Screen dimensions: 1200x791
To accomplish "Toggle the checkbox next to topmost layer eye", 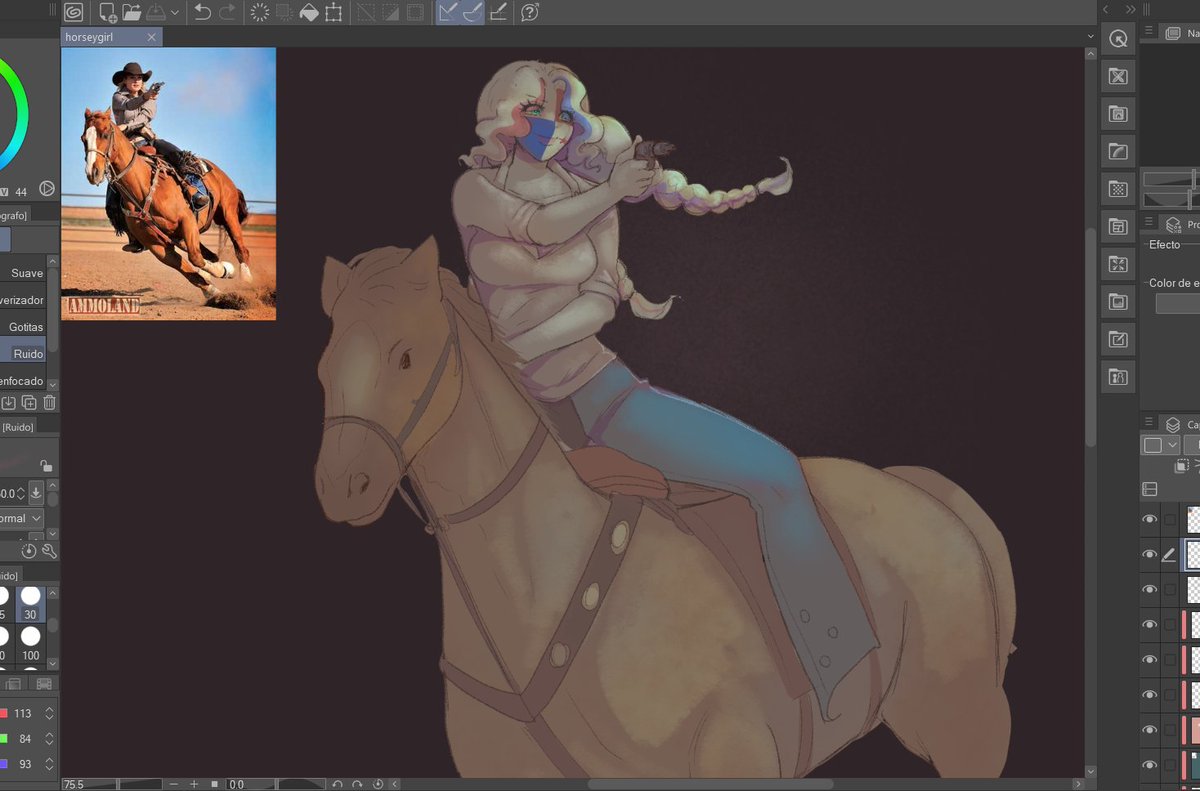I will 1169,519.
